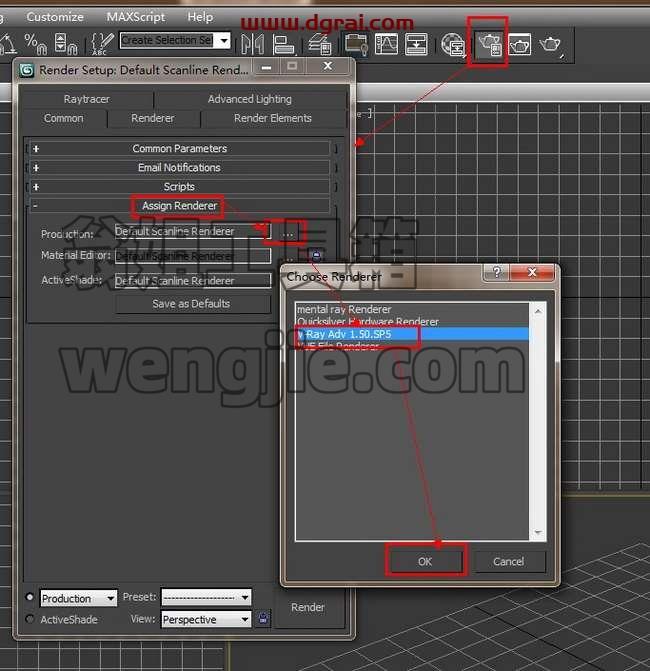Open the Curve Editor icon
This screenshot has height=671, width=650.
pos(386,44)
